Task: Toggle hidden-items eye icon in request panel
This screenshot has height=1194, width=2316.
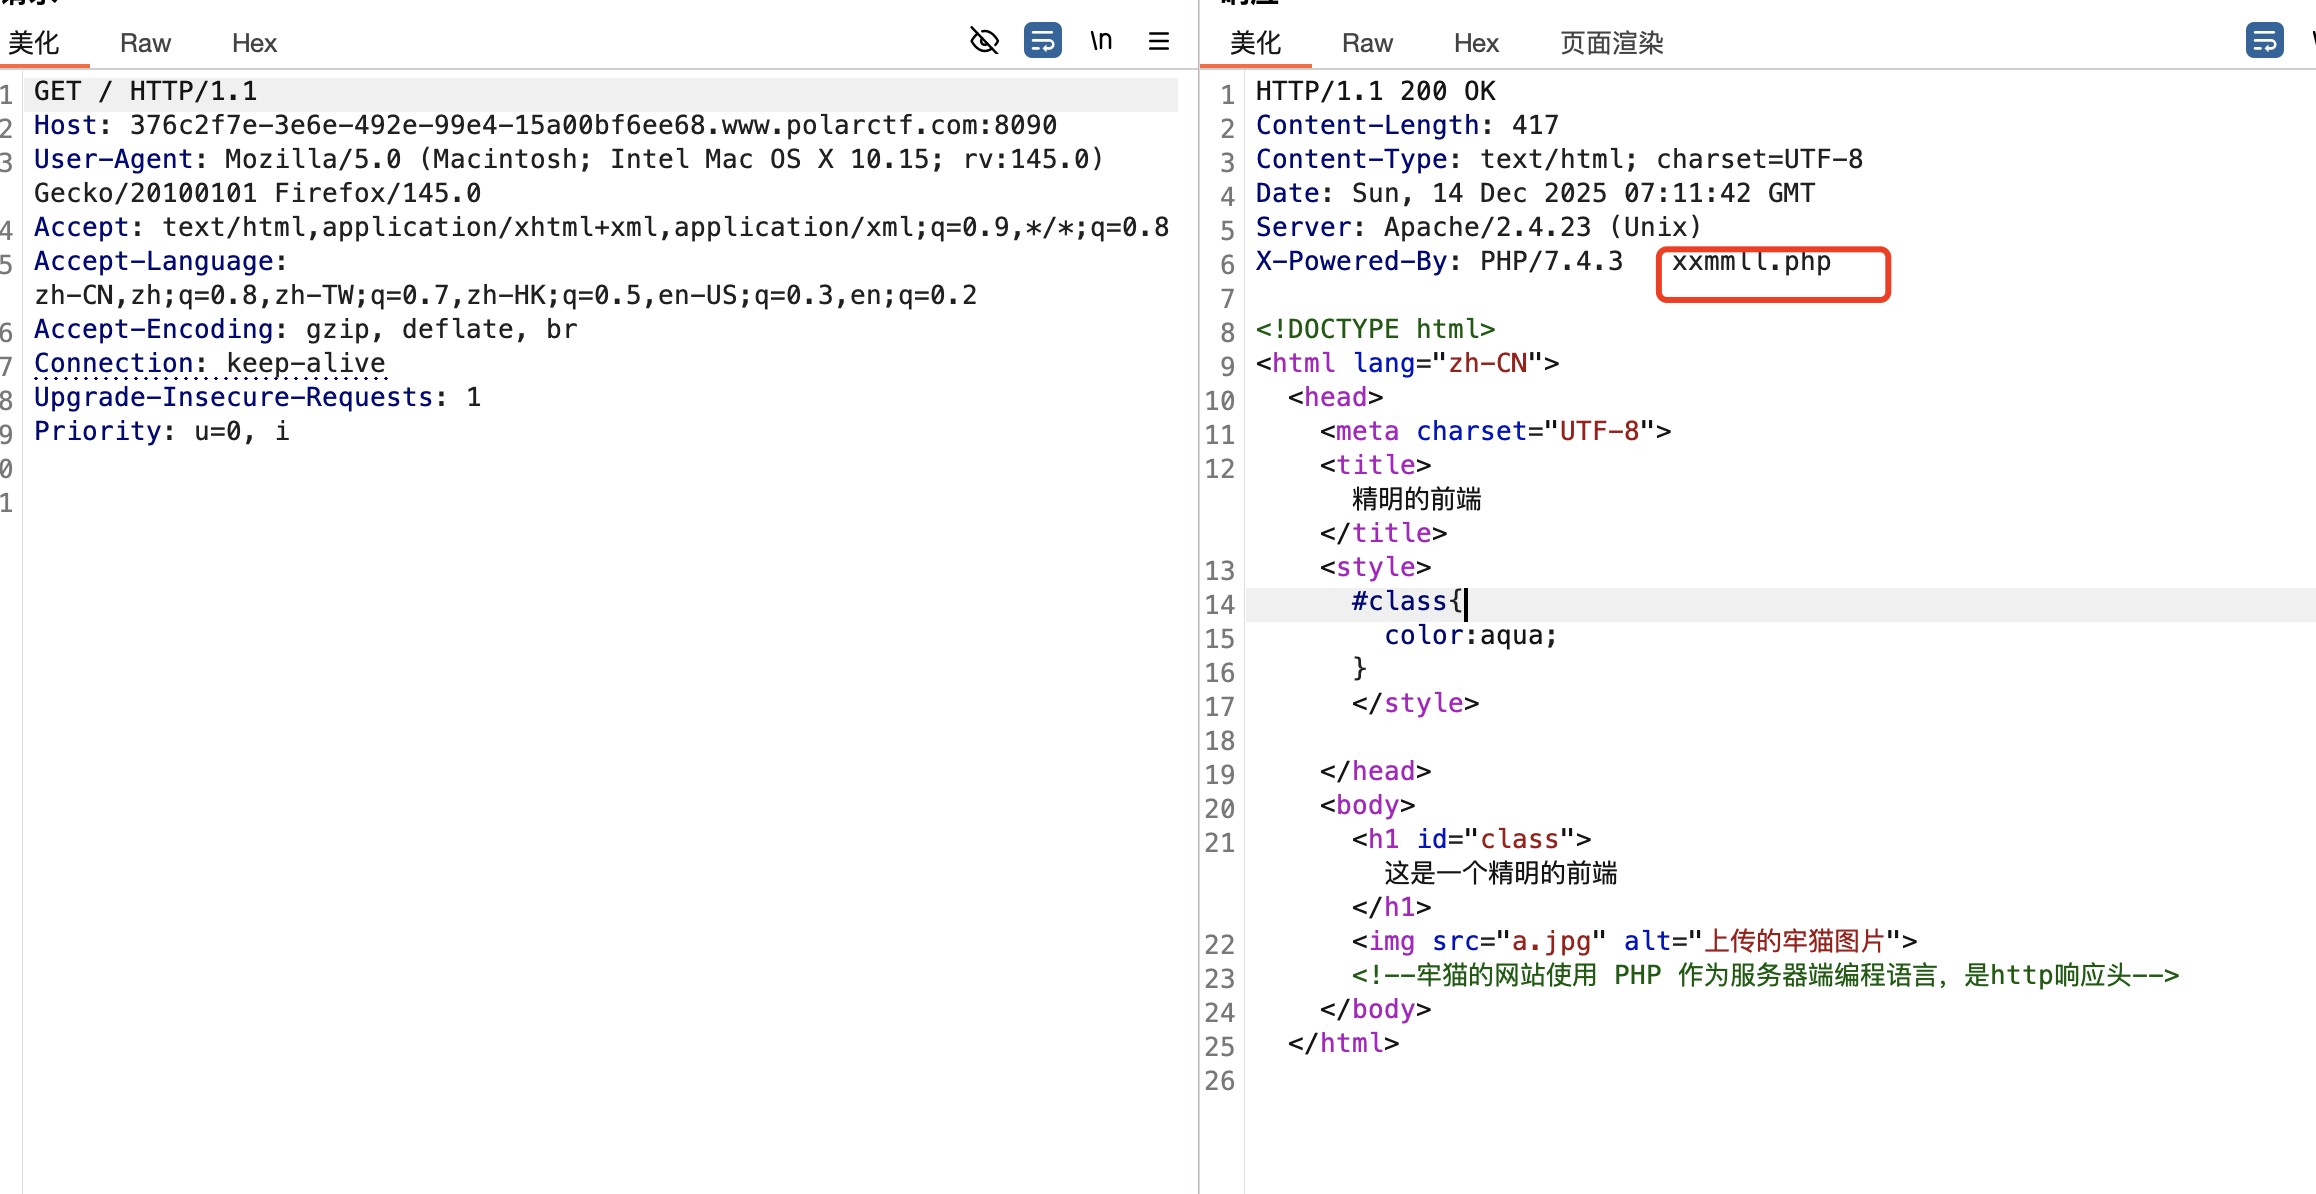Action: pyautogui.click(x=984, y=41)
